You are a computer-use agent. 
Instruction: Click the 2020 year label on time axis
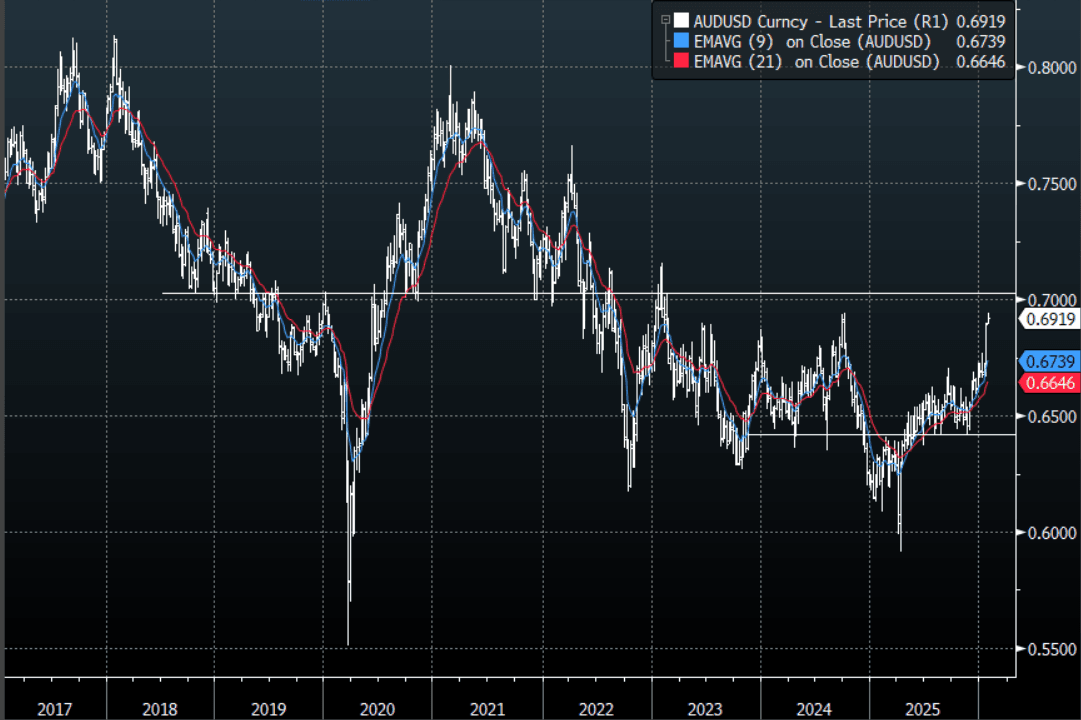[377, 708]
